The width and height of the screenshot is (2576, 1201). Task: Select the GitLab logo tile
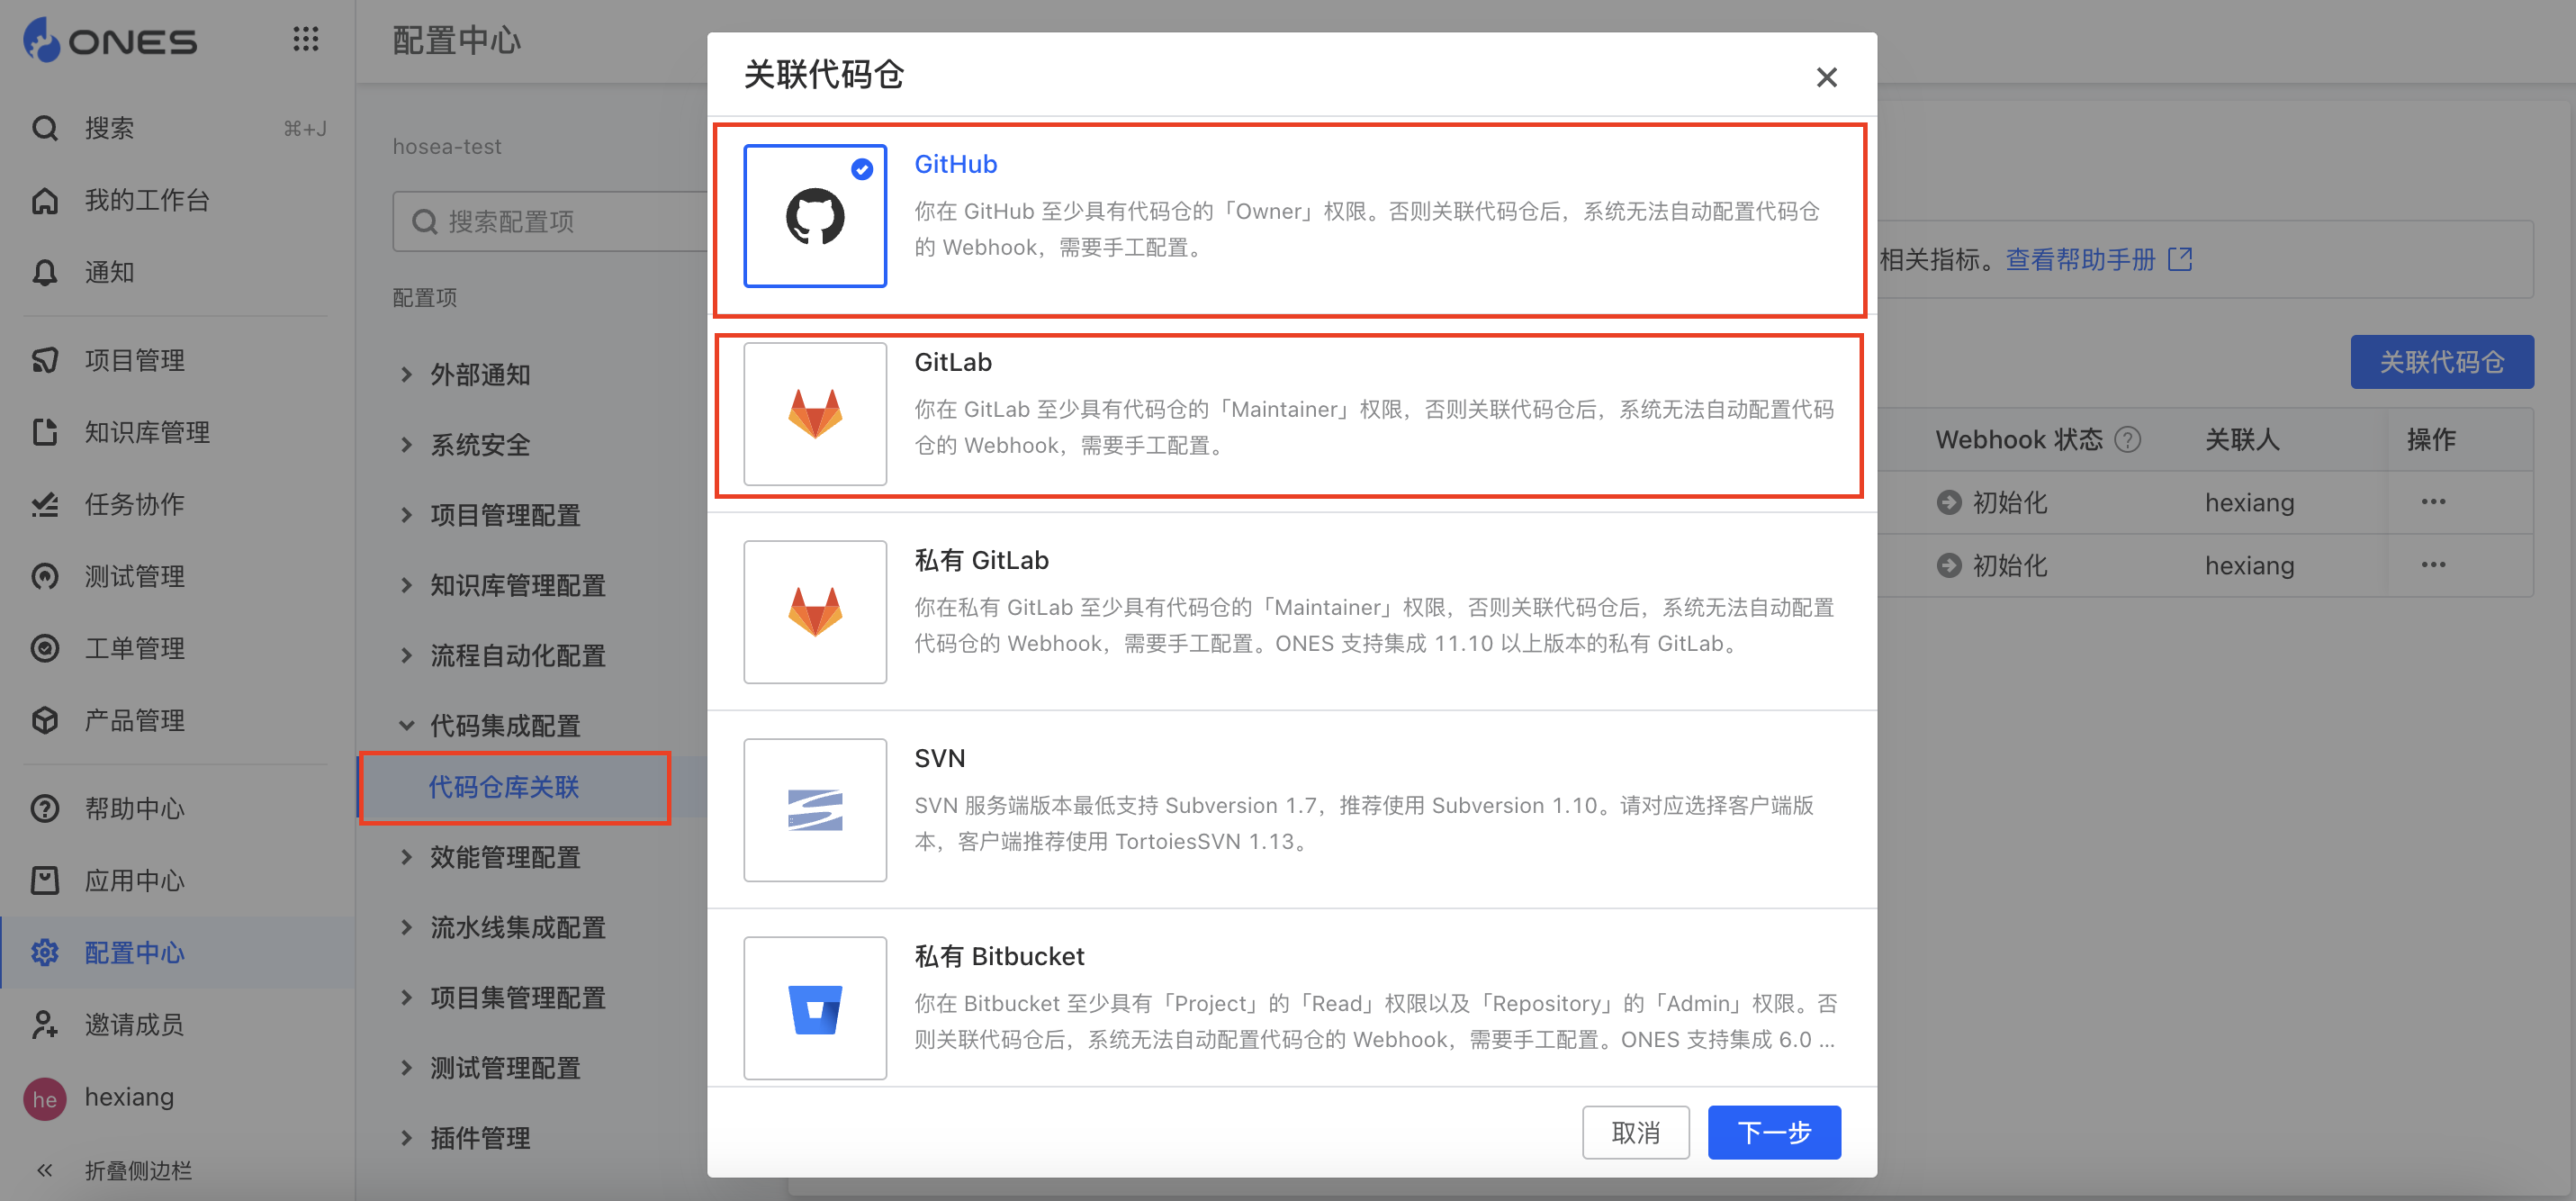pos(815,414)
